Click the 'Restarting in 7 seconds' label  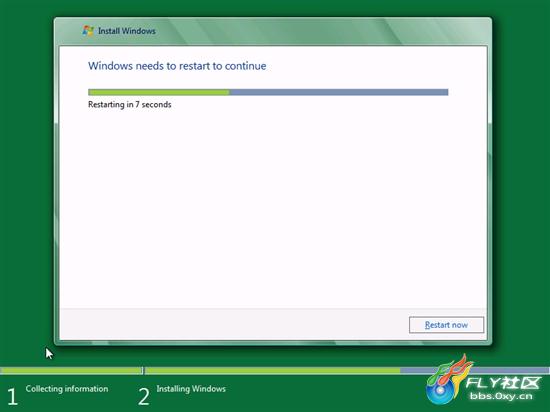click(130, 104)
